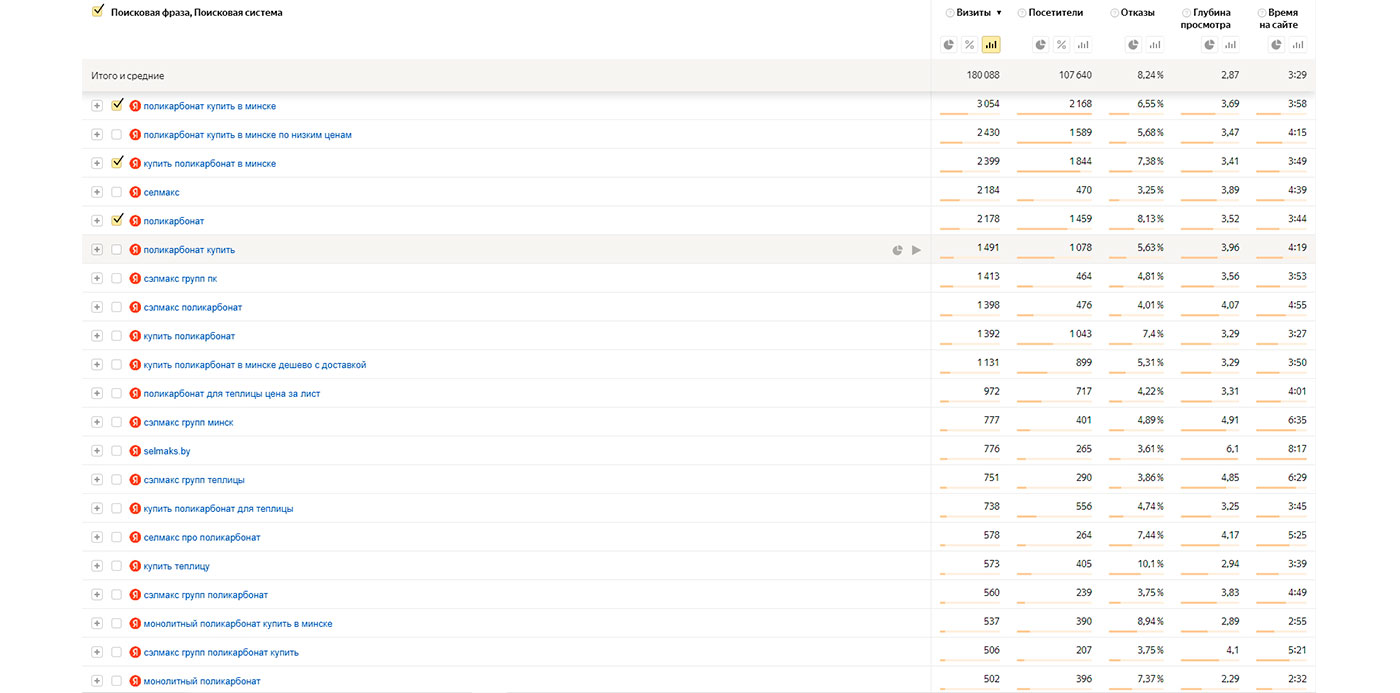The image size is (1400, 693).
Task: Check the 'поликарбонат купить в минске по низким ценам' checkbox
Action: click(x=116, y=134)
